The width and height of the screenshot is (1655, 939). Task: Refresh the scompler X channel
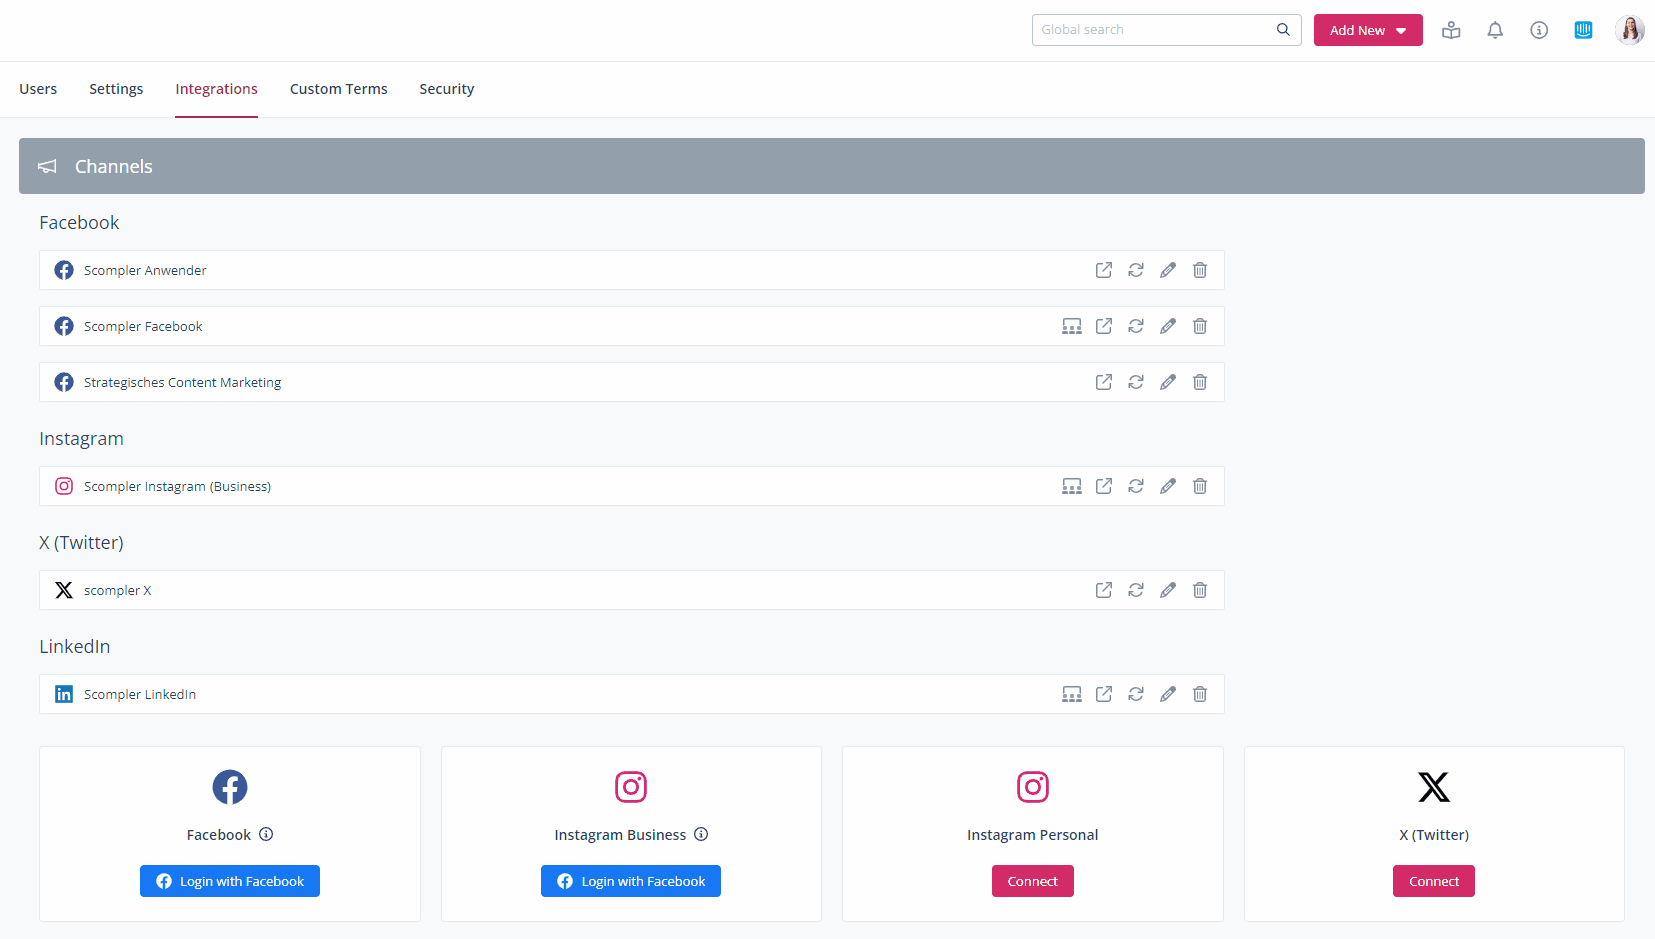(x=1136, y=590)
